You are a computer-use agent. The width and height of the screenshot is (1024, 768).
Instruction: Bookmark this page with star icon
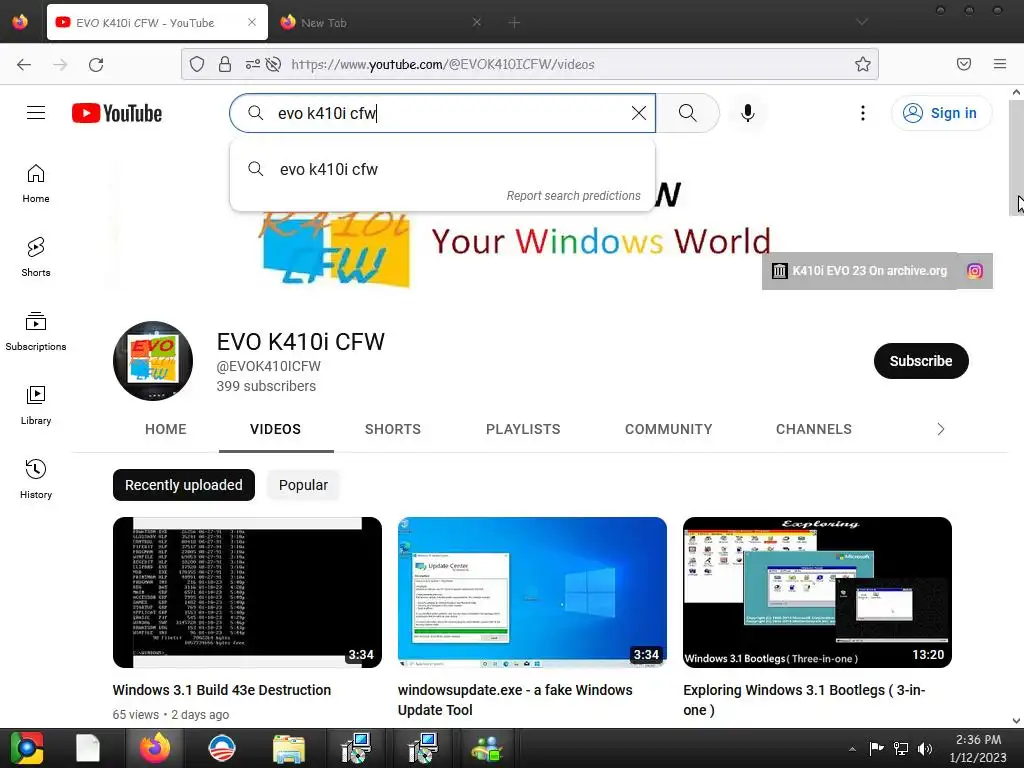coord(863,64)
